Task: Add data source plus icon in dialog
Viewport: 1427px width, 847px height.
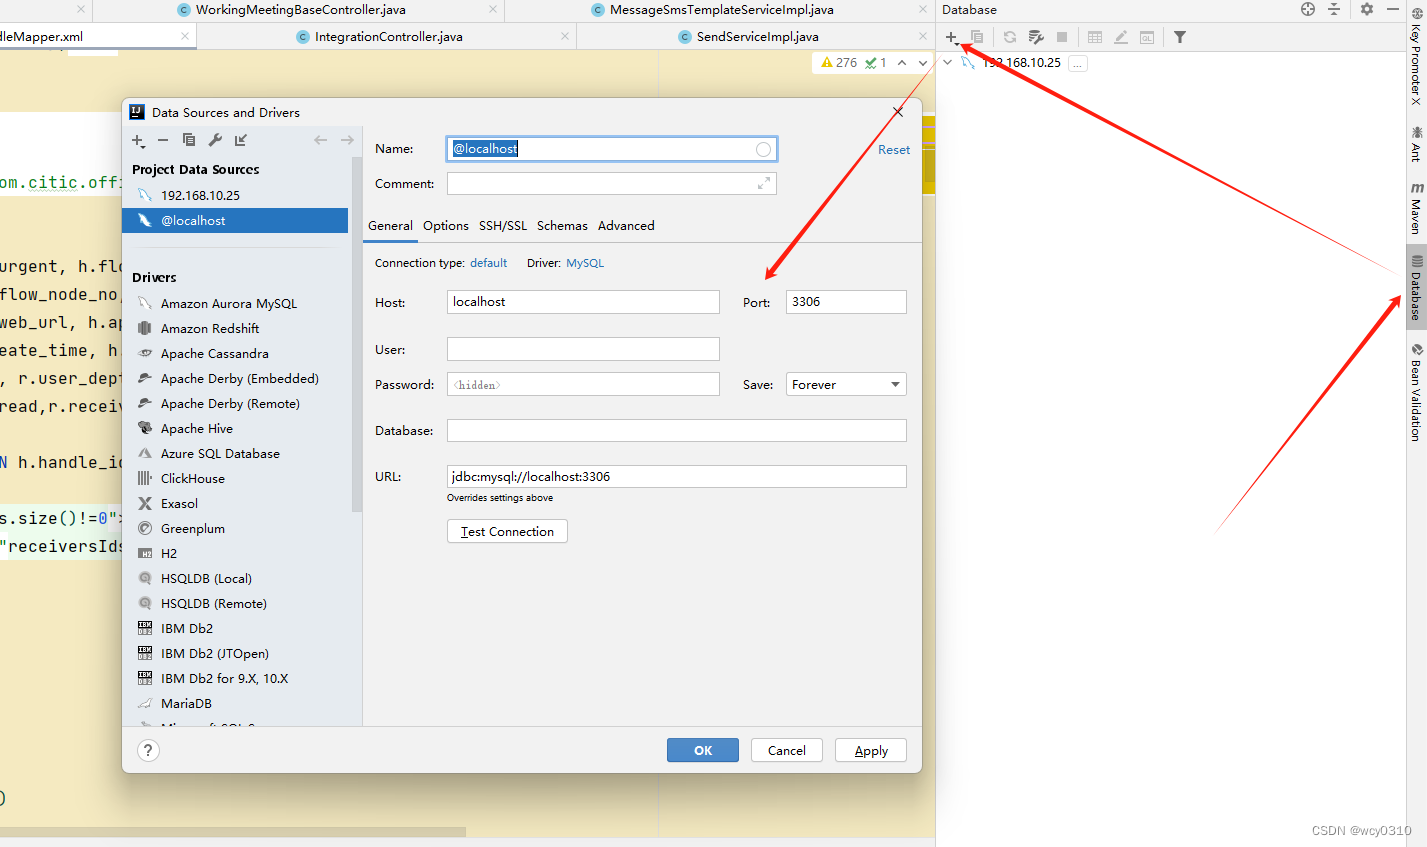Action: (x=138, y=140)
